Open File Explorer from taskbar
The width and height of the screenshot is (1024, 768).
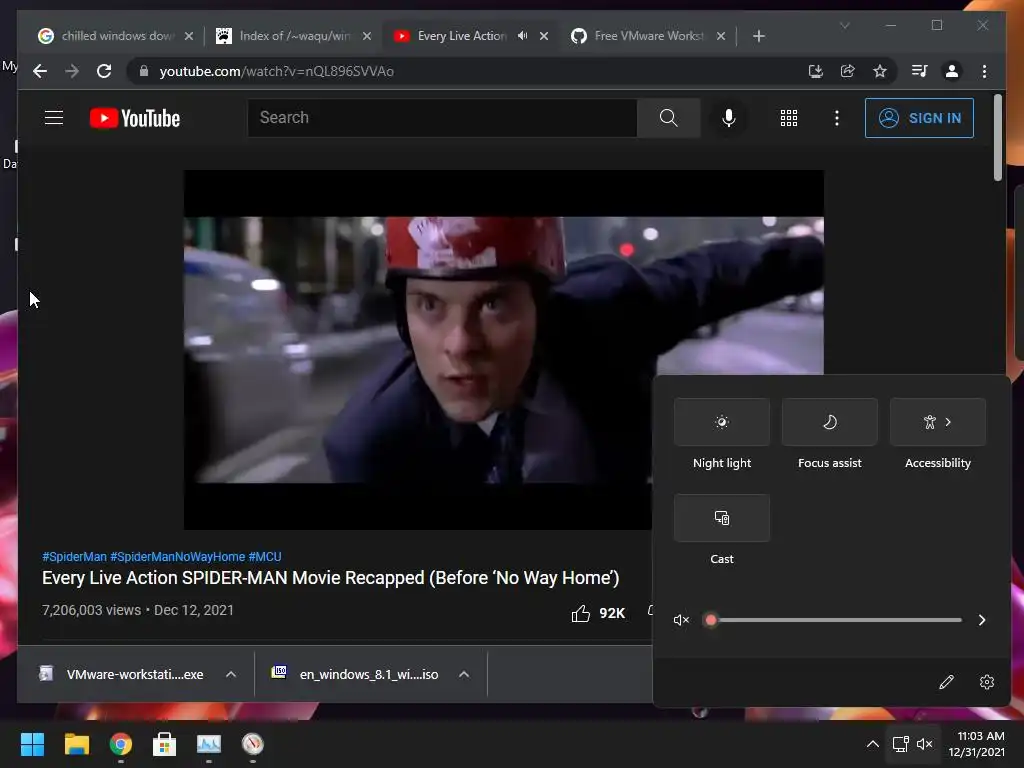tap(76, 744)
